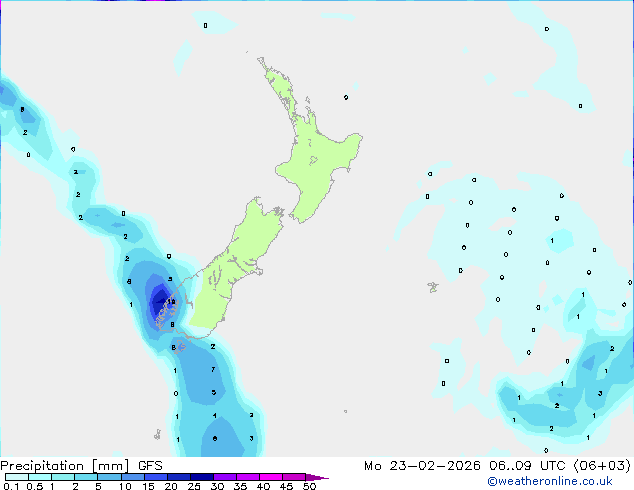Click the 45–50 mm legend color box
The height and width of the screenshot is (490, 634).
click(x=294, y=477)
